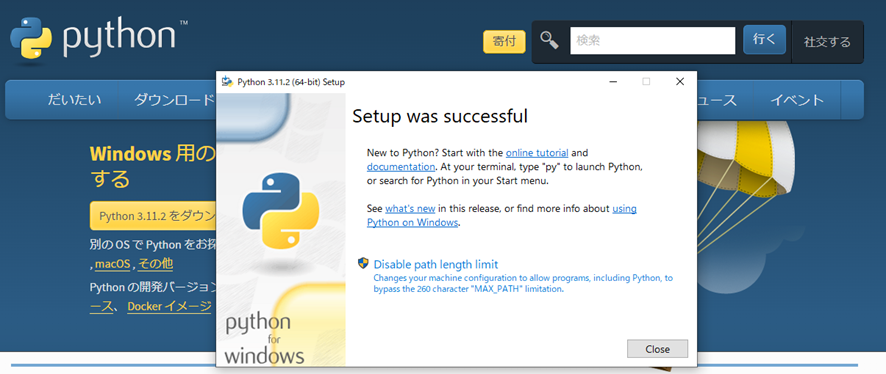Open the ダウンロード navigation menu item

pos(174,100)
